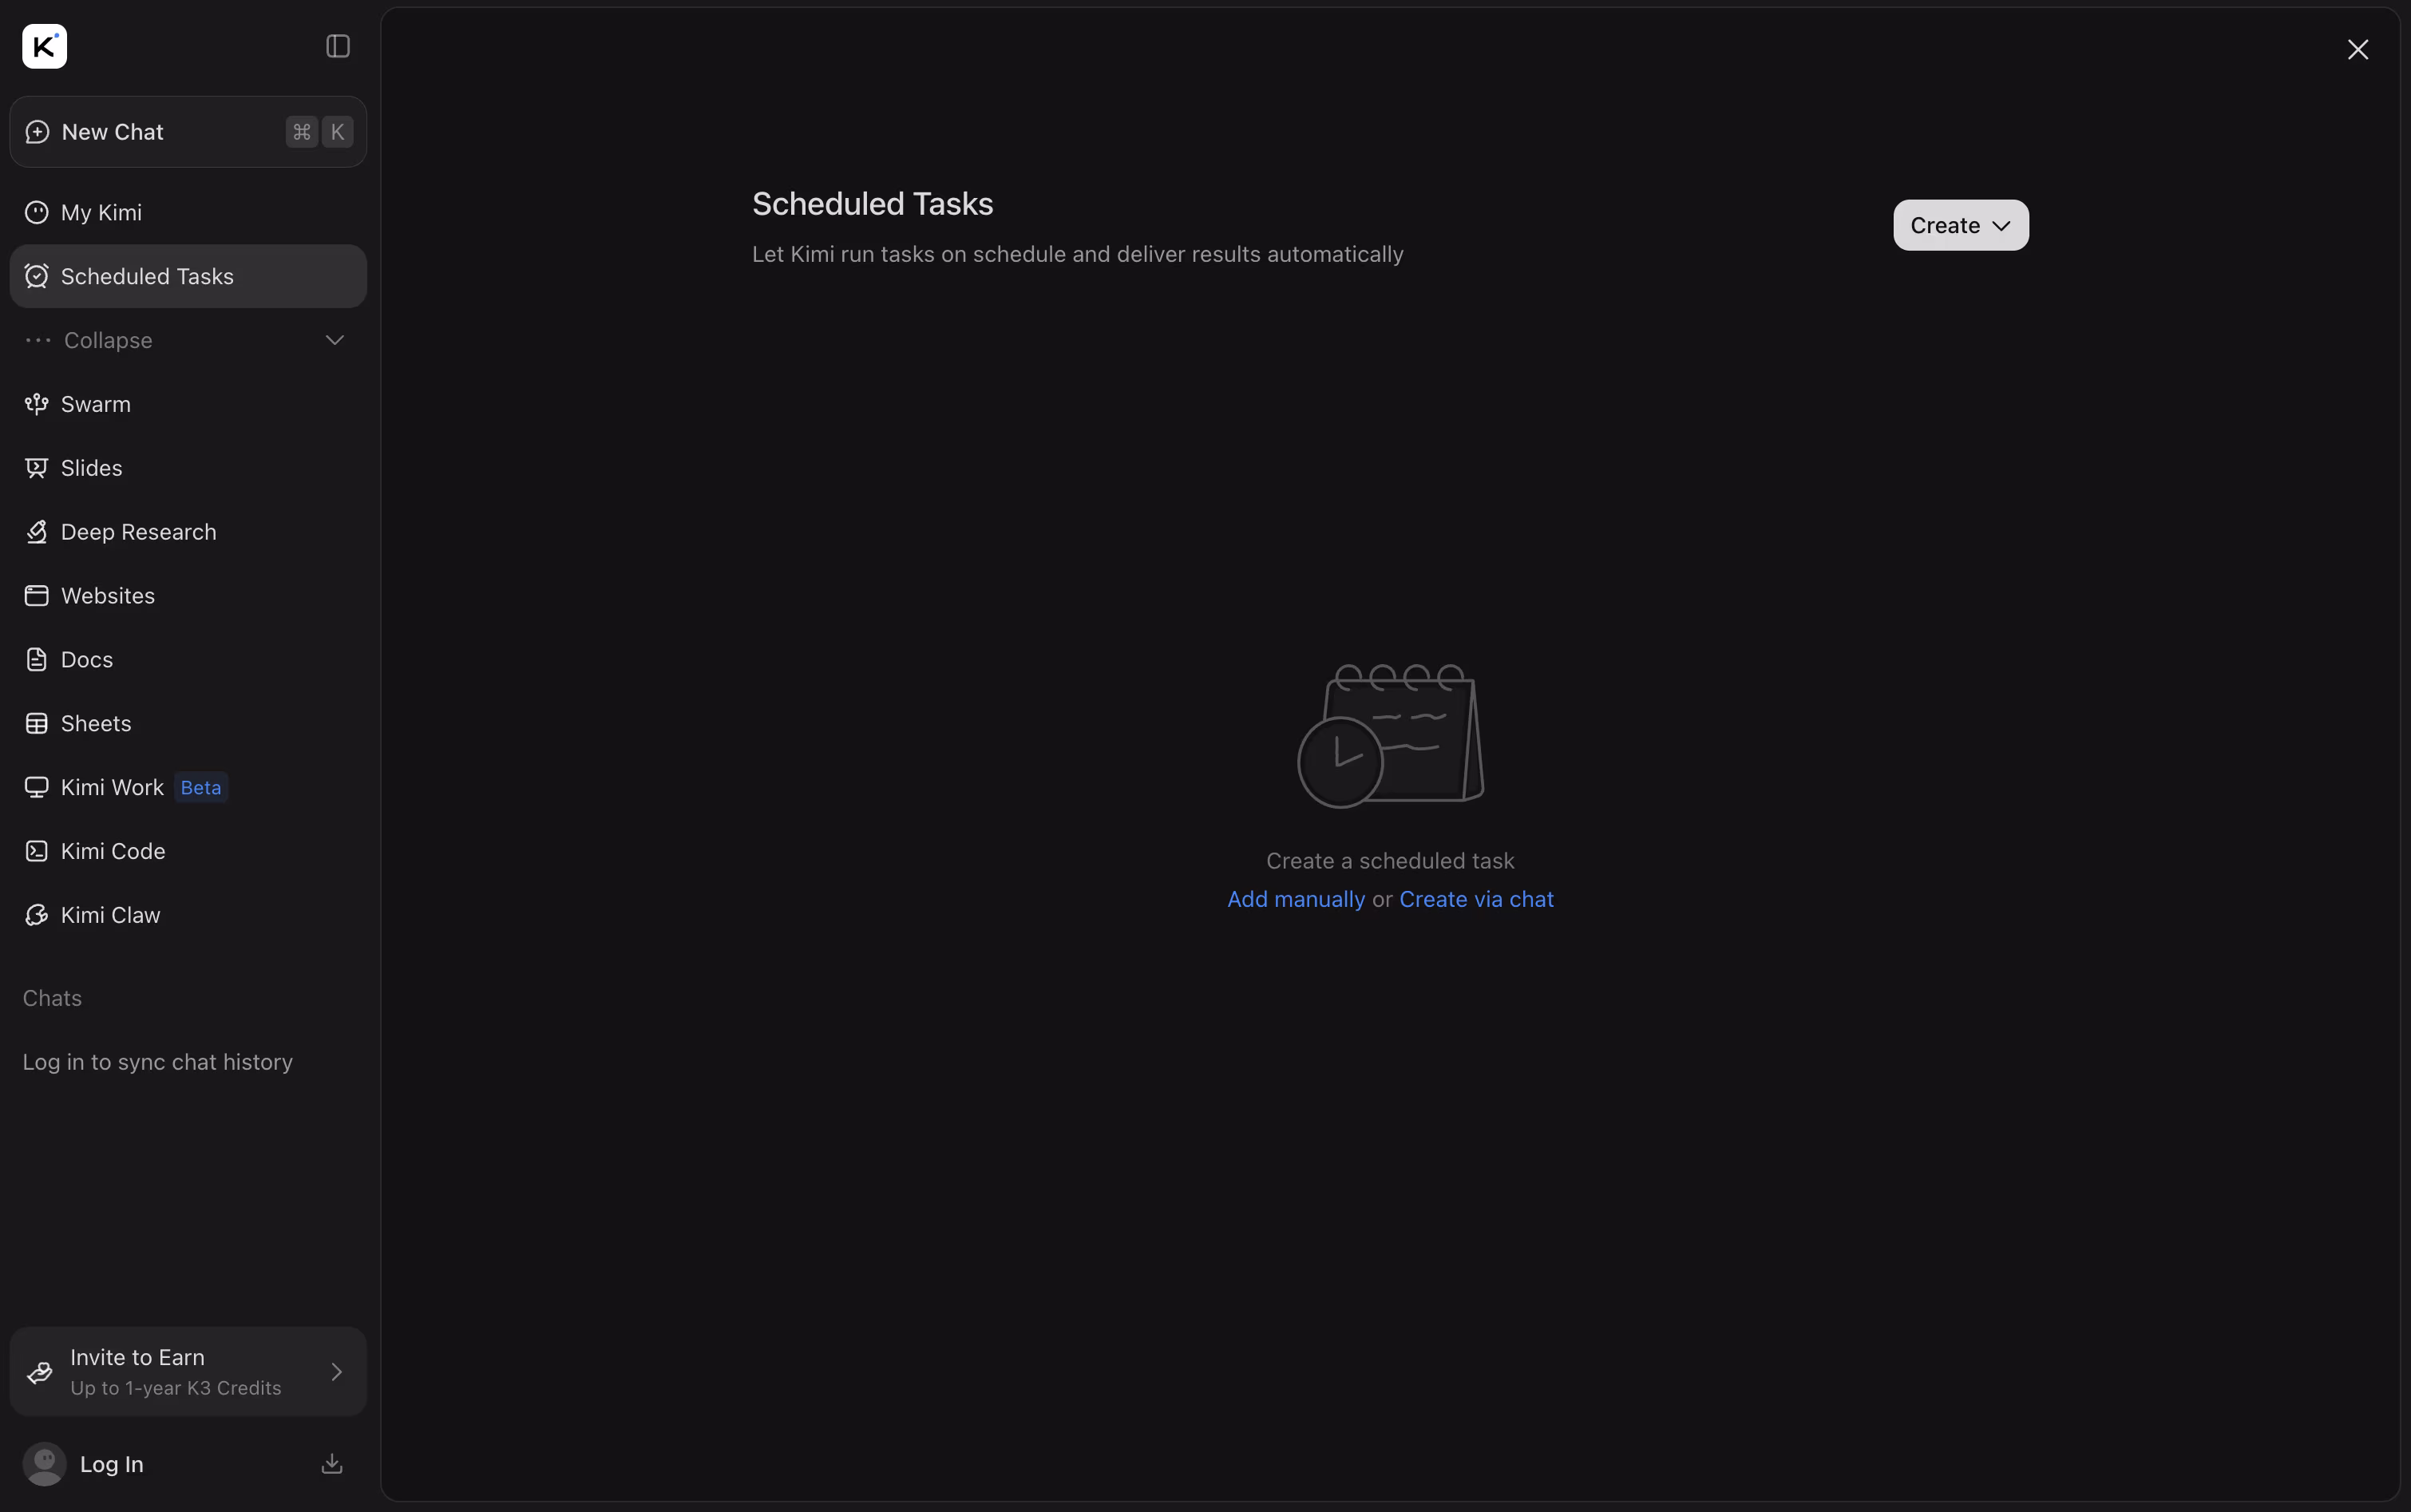Collapse the sidebar tools list chevron
This screenshot has height=1512, width=2411.
pyautogui.click(x=335, y=340)
